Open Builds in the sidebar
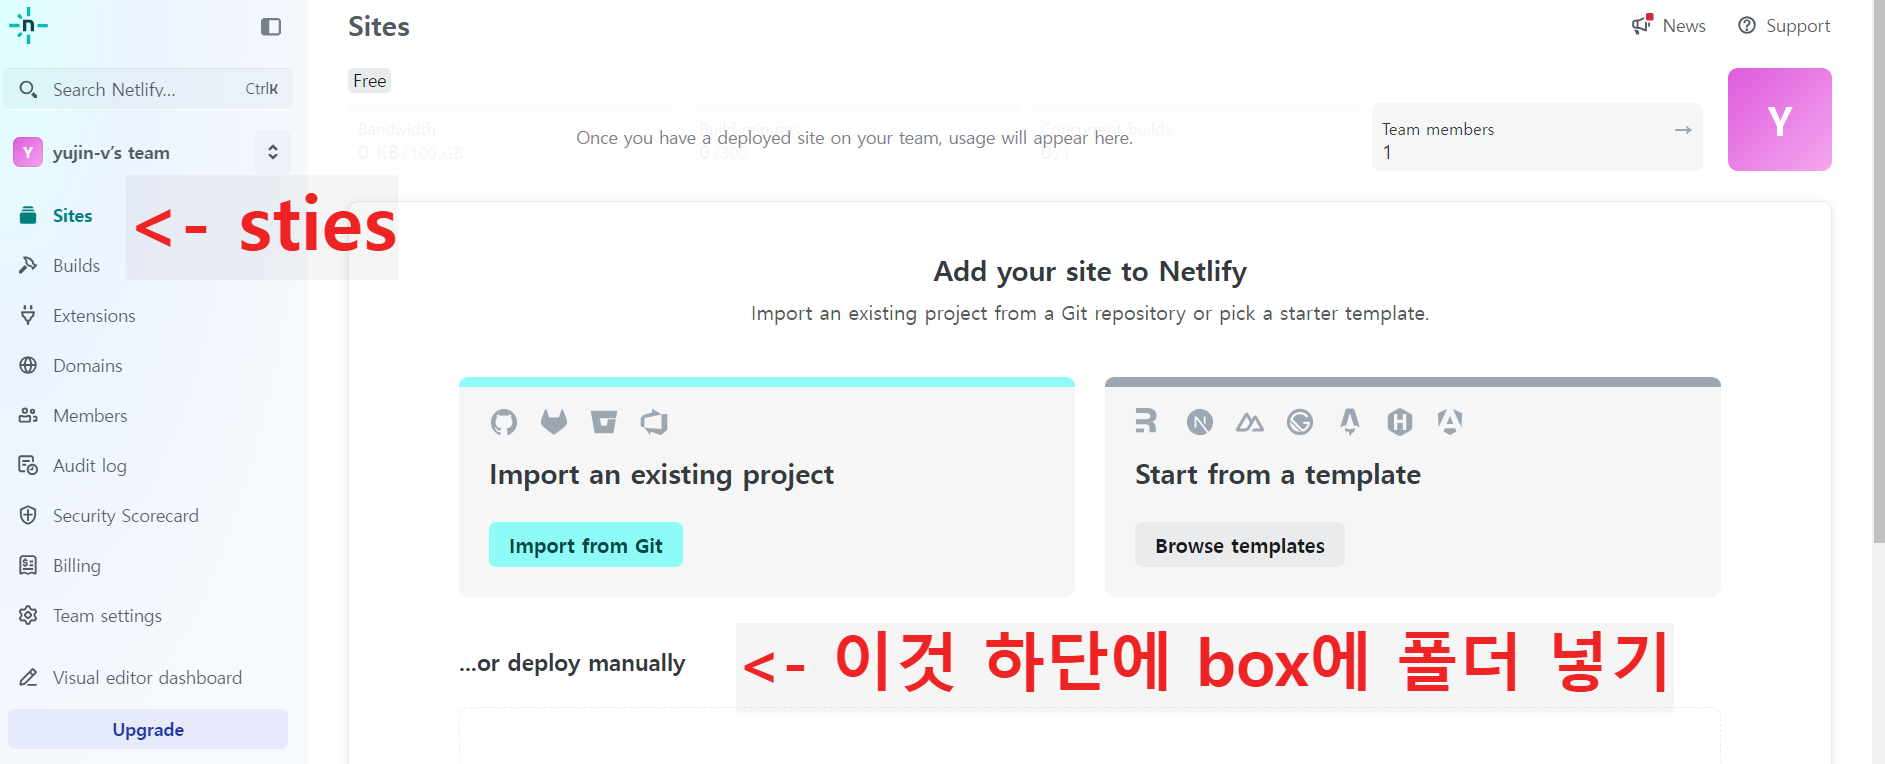Viewport: 1885px width, 764px height. [x=76, y=265]
